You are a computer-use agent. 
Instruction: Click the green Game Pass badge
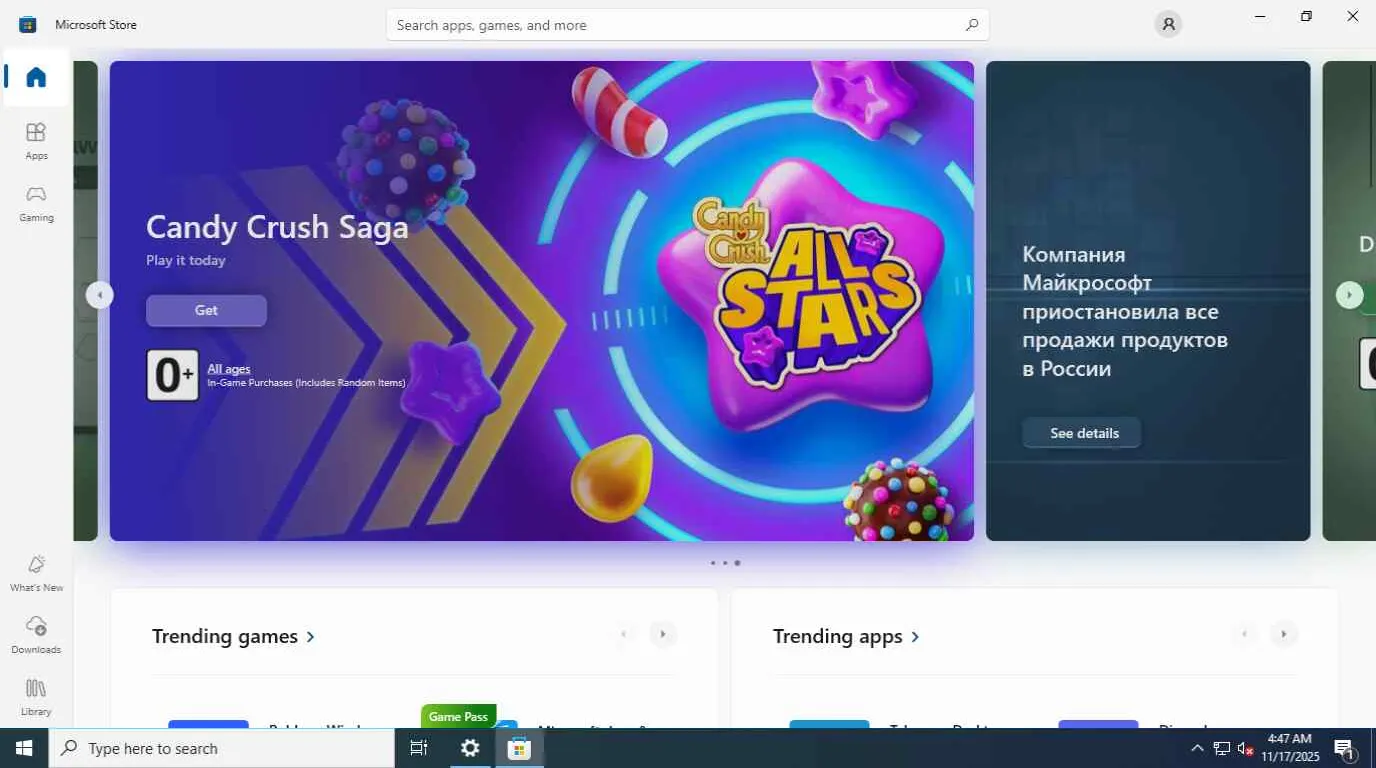tap(458, 716)
